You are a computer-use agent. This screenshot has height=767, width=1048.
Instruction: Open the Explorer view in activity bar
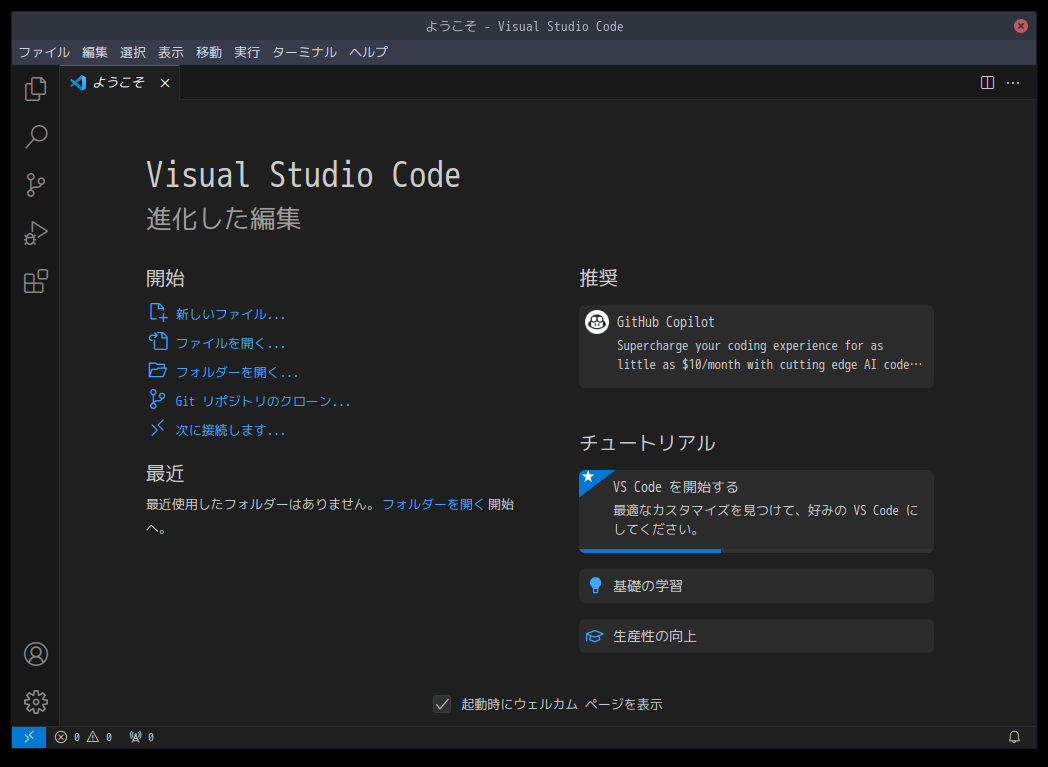coord(35,89)
